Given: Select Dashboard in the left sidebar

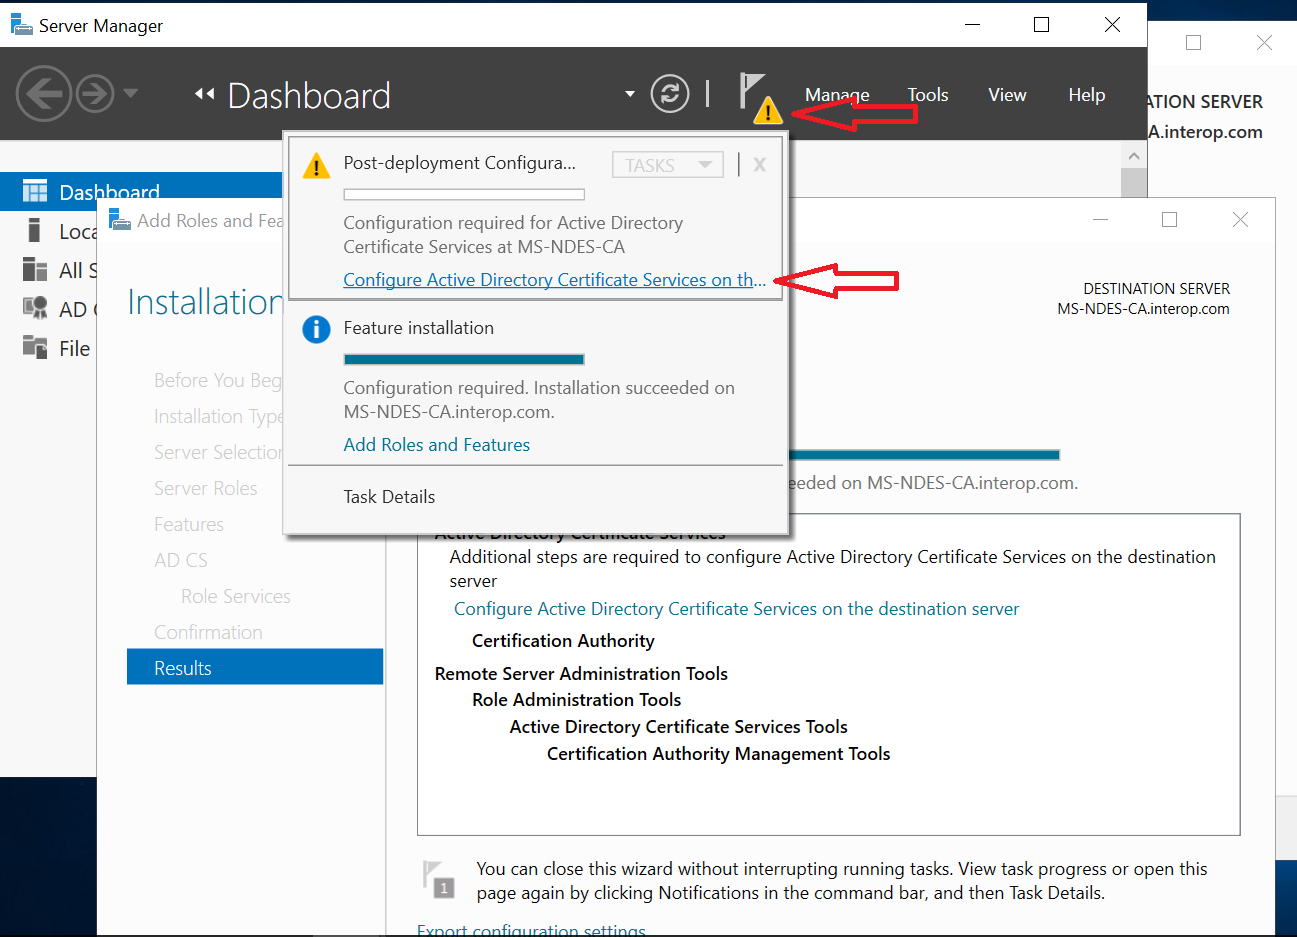Looking at the screenshot, I should tap(141, 191).
